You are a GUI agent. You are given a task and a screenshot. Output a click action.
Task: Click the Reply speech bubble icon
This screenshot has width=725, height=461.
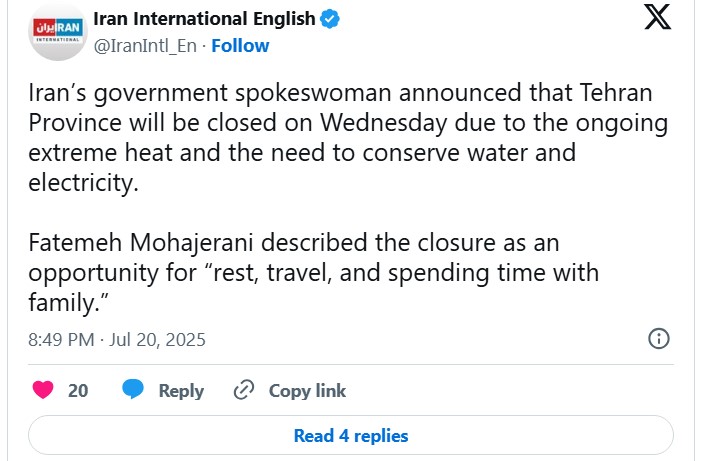pyautogui.click(x=133, y=391)
